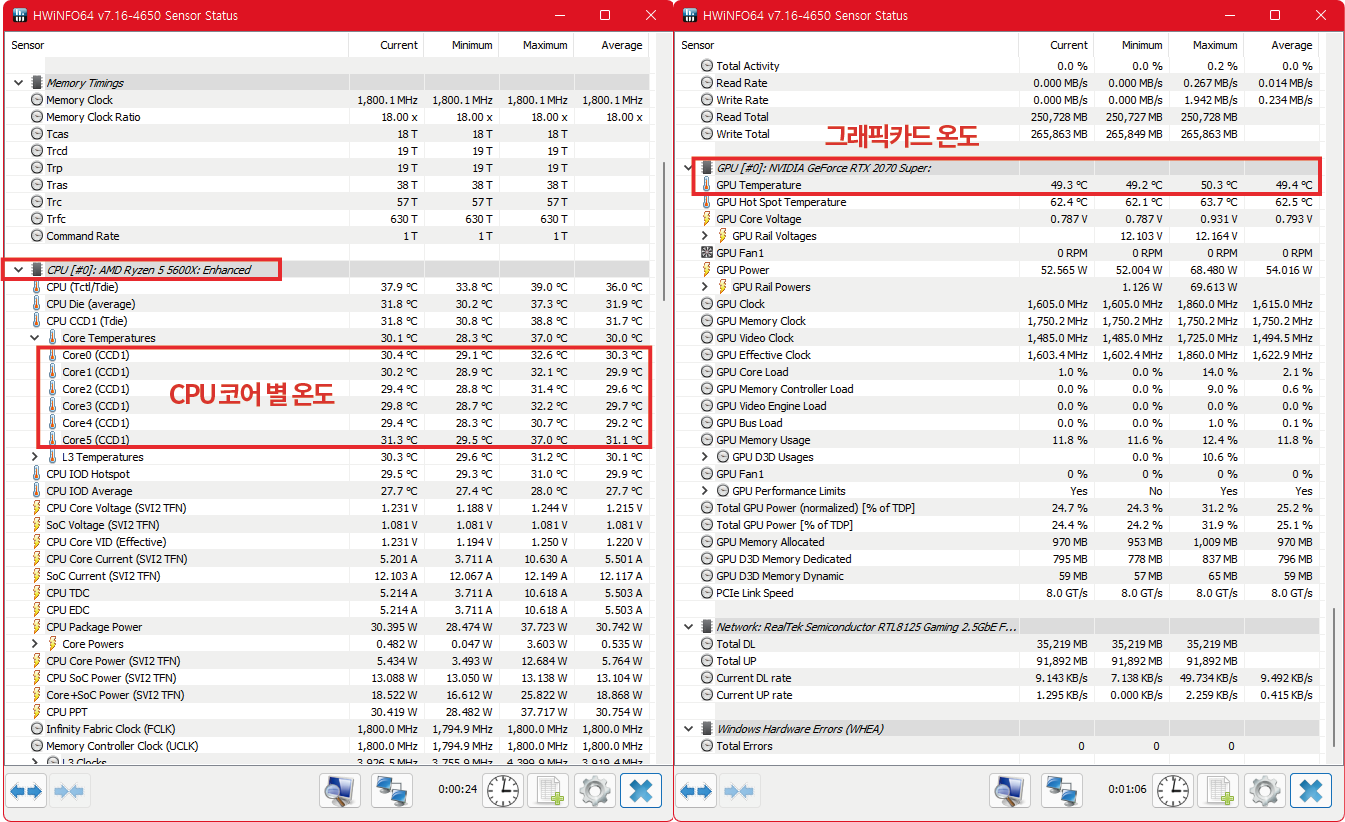
Task: Click shrink-columns grey arrows in right window toolbar
Action: [x=740, y=791]
